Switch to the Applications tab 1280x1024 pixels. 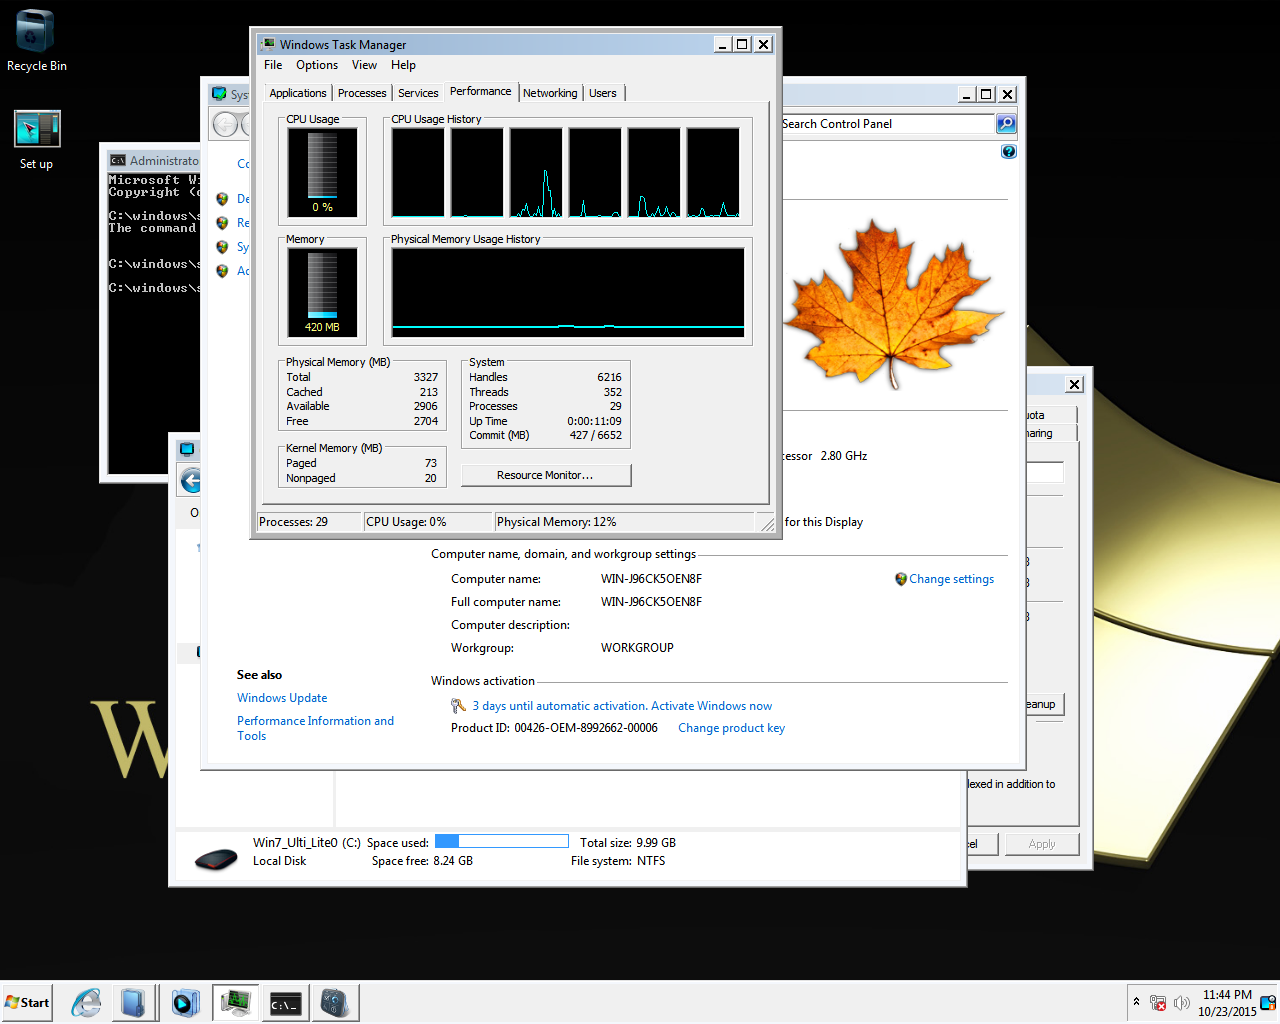298,93
